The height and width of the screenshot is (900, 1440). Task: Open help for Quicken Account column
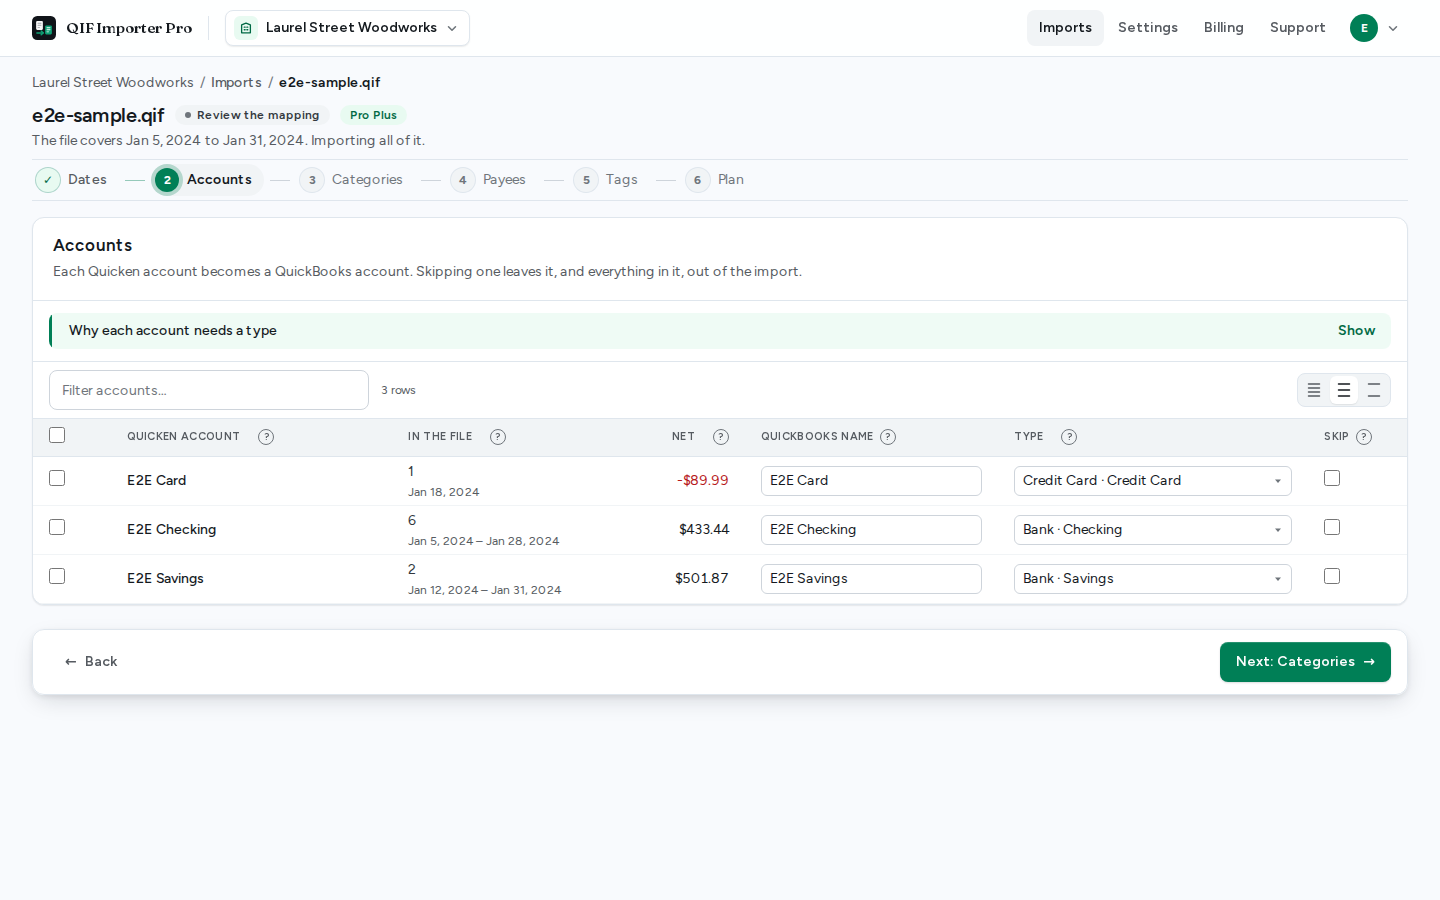click(266, 437)
